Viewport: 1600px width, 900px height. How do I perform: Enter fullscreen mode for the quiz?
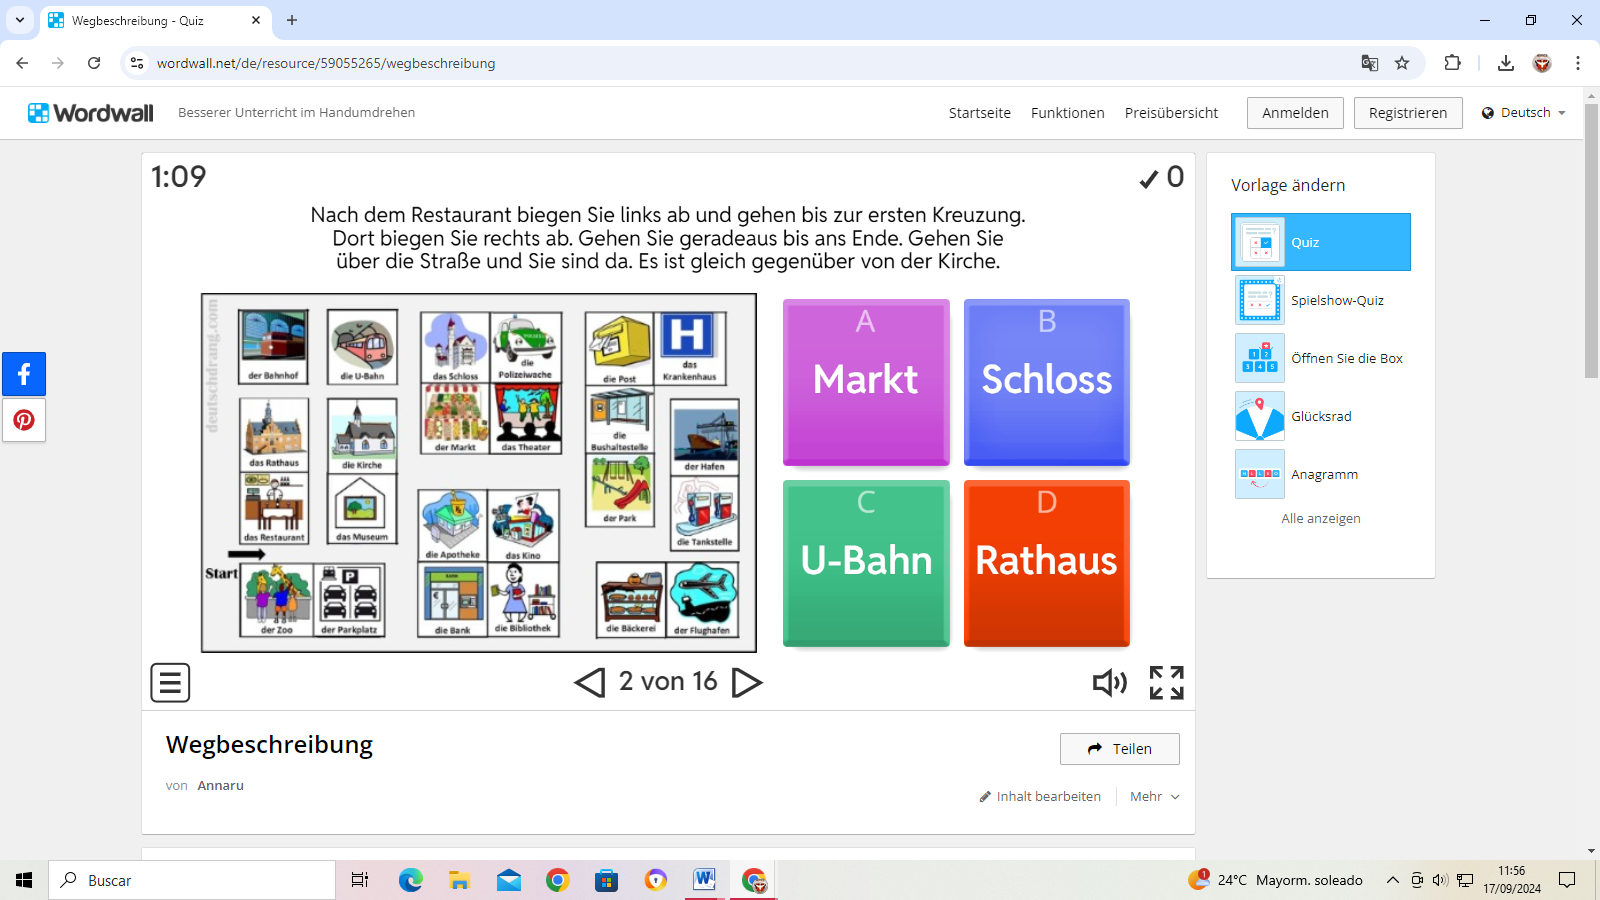pyautogui.click(x=1166, y=683)
